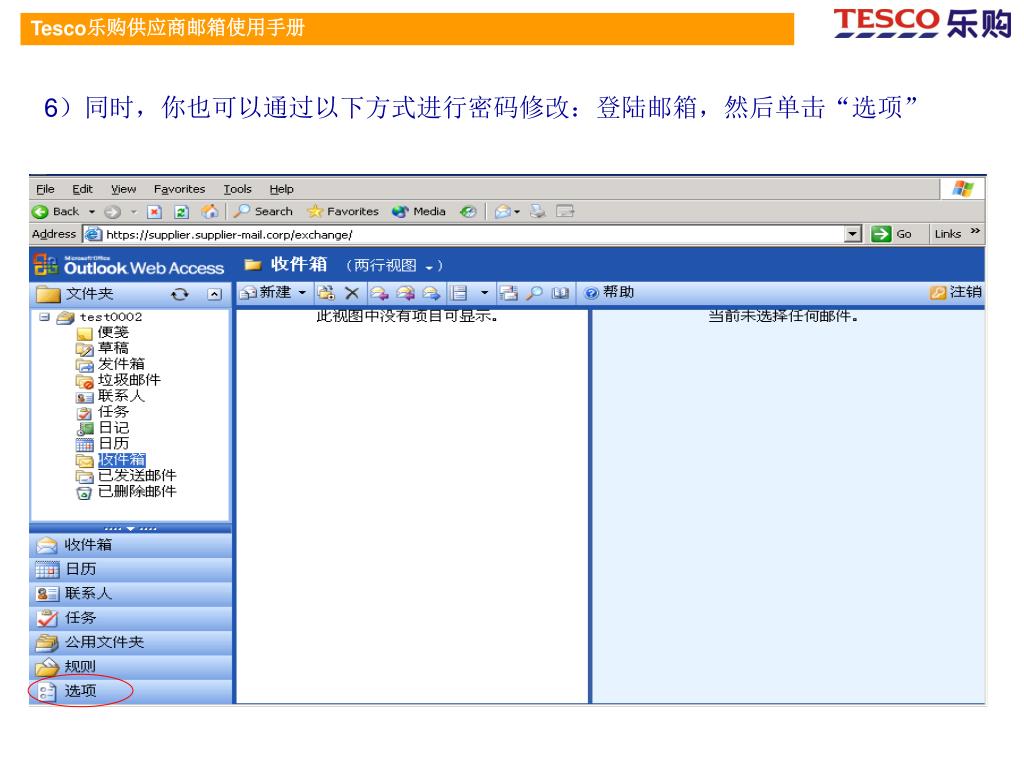Viewport: 1024px width, 768px height.
Task: Open the Help menu
Action: (x=281, y=189)
